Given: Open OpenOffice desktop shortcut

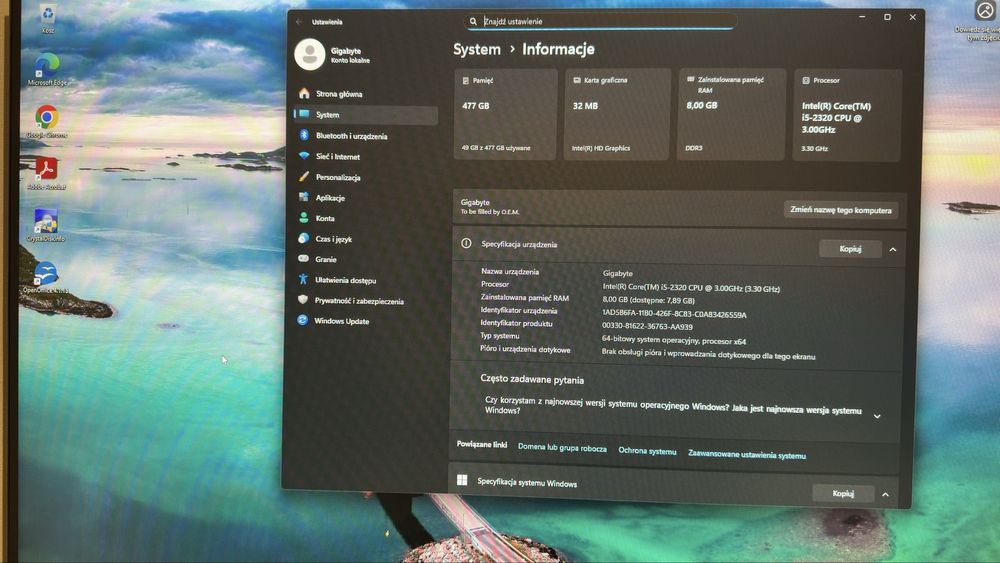Looking at the screenshot, I should 45,277.
